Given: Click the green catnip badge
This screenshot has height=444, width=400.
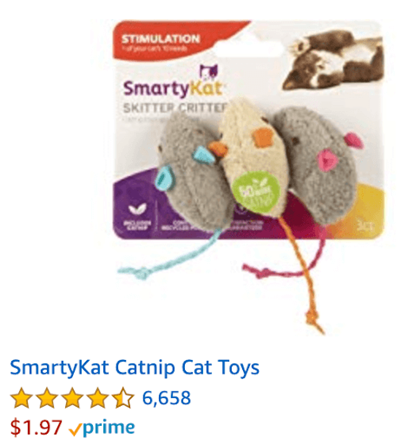Looking at the screenshot, I should tap(257, 192).
